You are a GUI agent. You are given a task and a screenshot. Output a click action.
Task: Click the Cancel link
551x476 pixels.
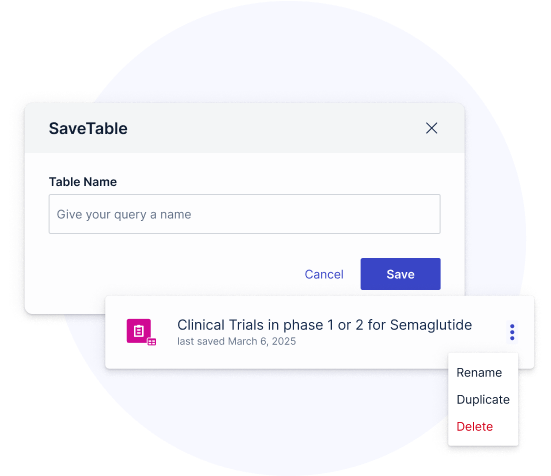324,274
